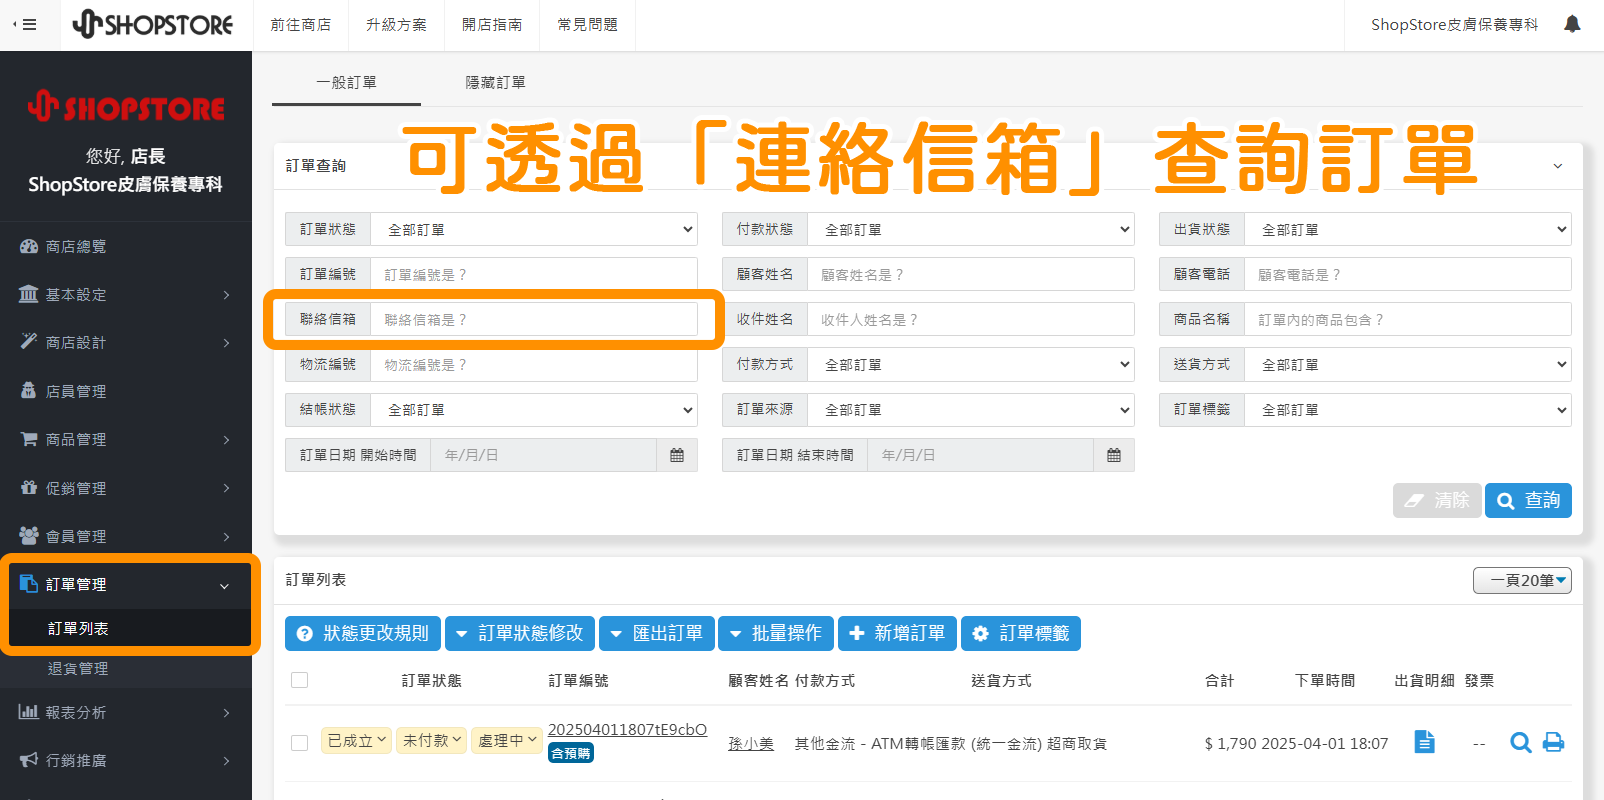Open 出貨狀態 filter dropdown
1604x800 pixels.
[x=1408, y=229]
